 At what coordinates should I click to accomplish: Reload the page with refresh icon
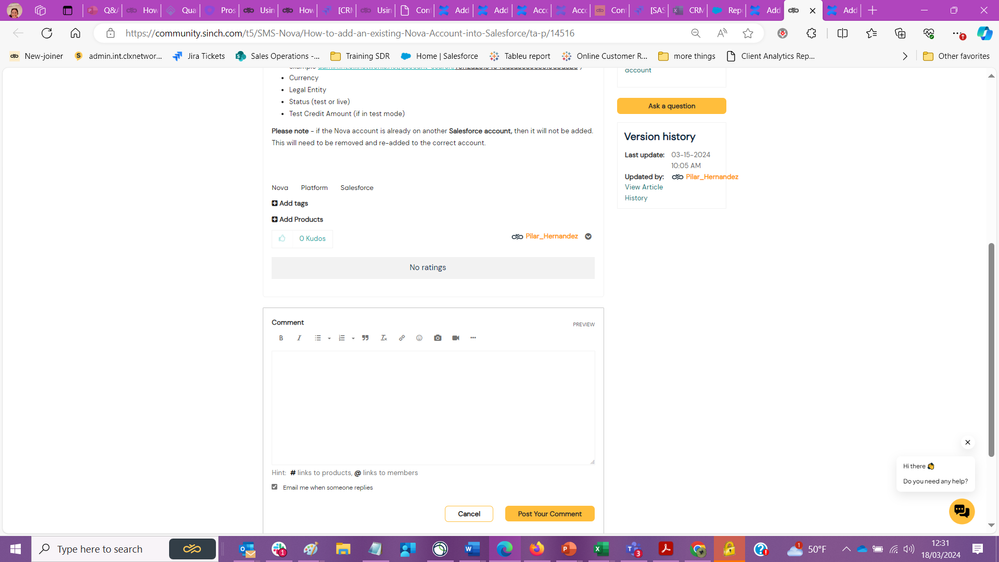[47, 33]
